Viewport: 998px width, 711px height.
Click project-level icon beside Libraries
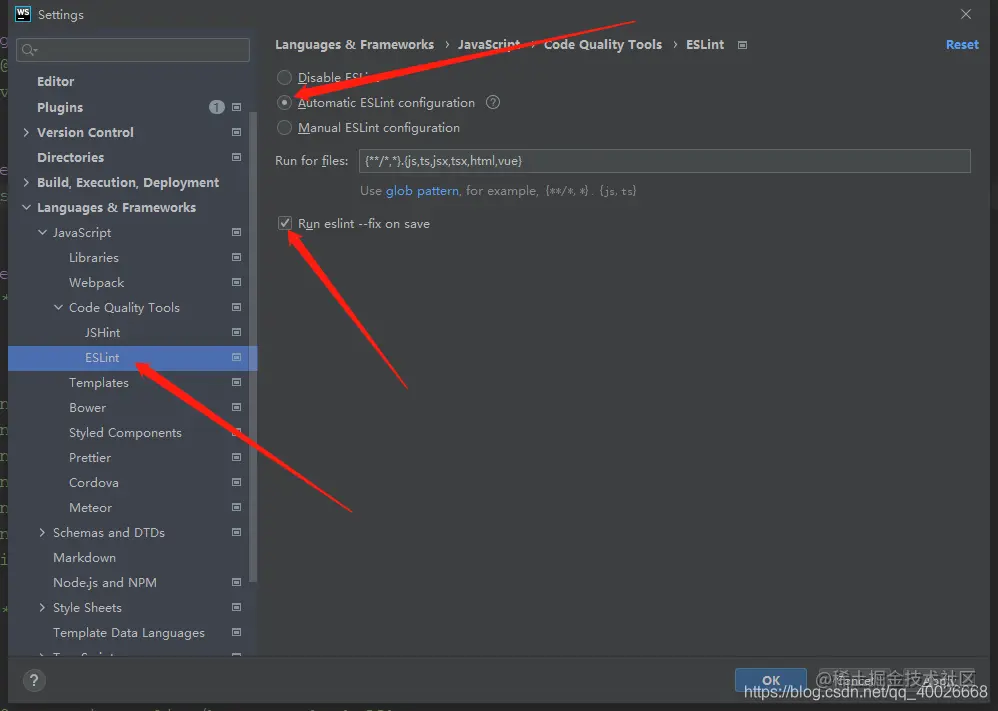pyautogui.click(x=236, y=257)
